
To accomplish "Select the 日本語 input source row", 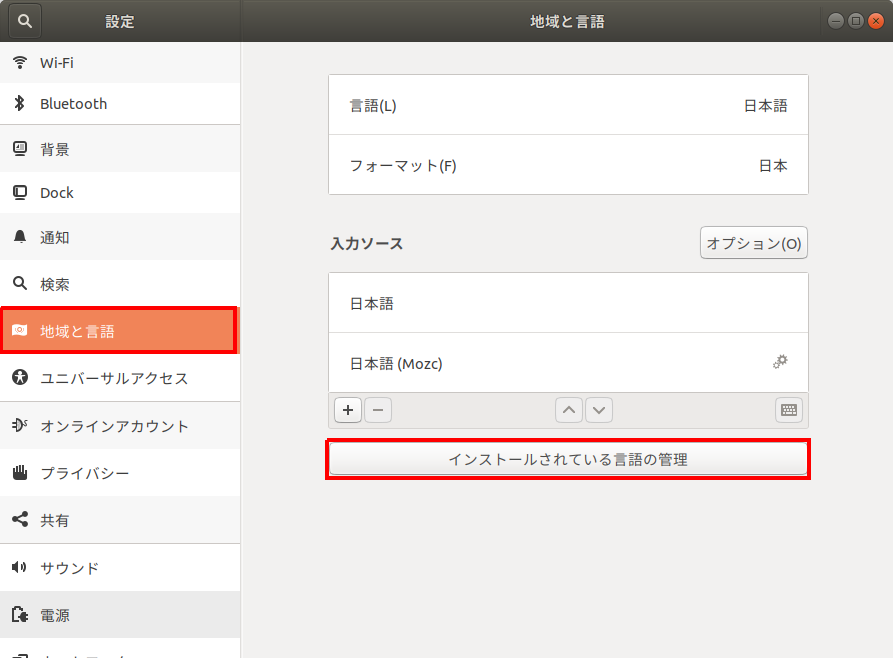I will coord(568,303).
